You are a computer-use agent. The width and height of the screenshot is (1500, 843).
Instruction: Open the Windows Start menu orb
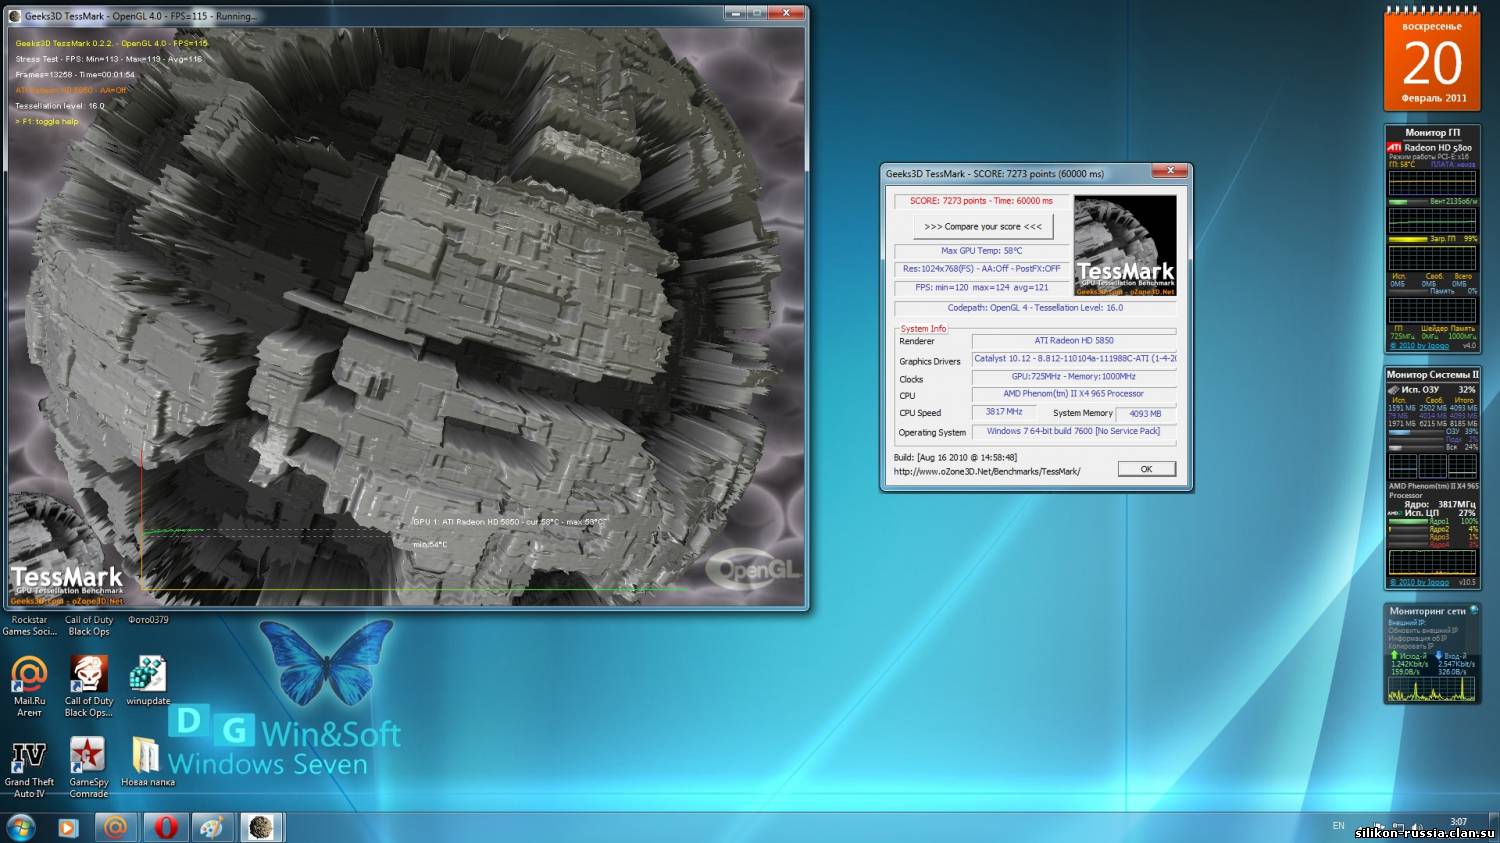[x=20, y=828]
